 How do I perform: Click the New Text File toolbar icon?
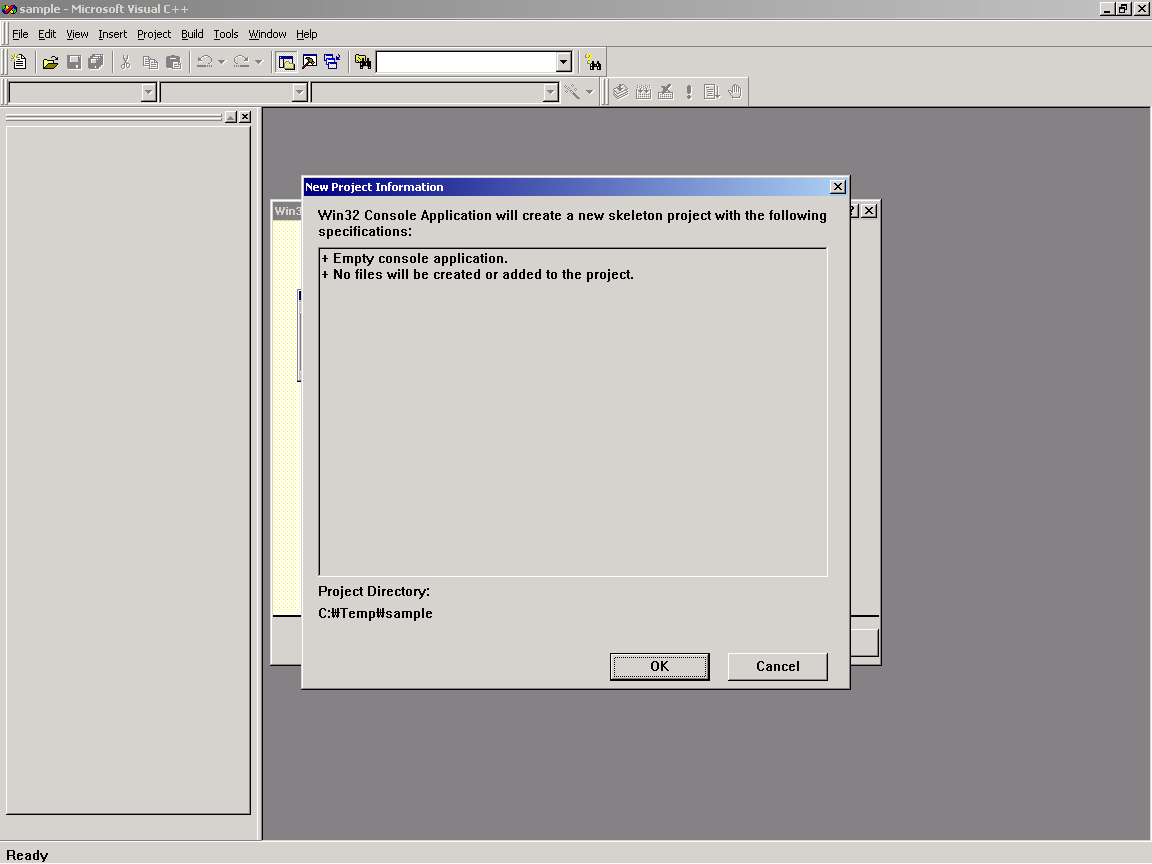pos(19,62)
